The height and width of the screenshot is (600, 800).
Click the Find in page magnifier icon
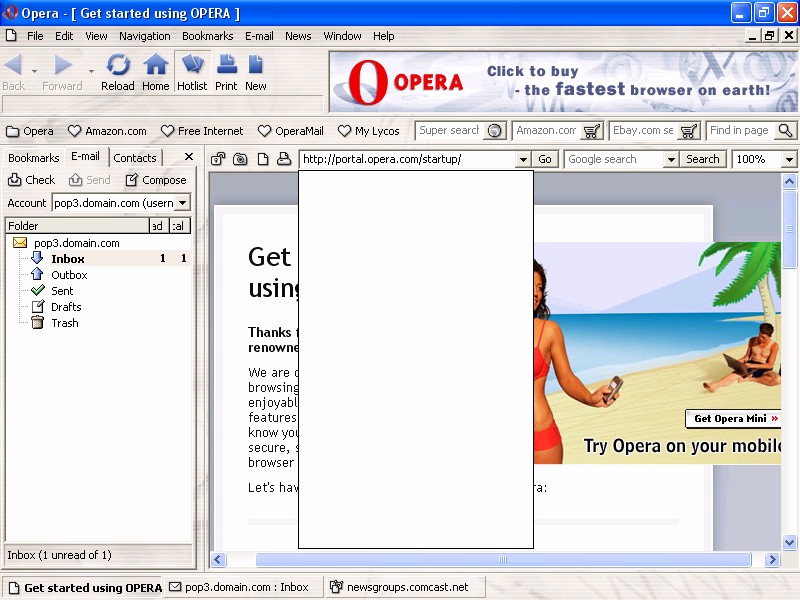point(784,131)
